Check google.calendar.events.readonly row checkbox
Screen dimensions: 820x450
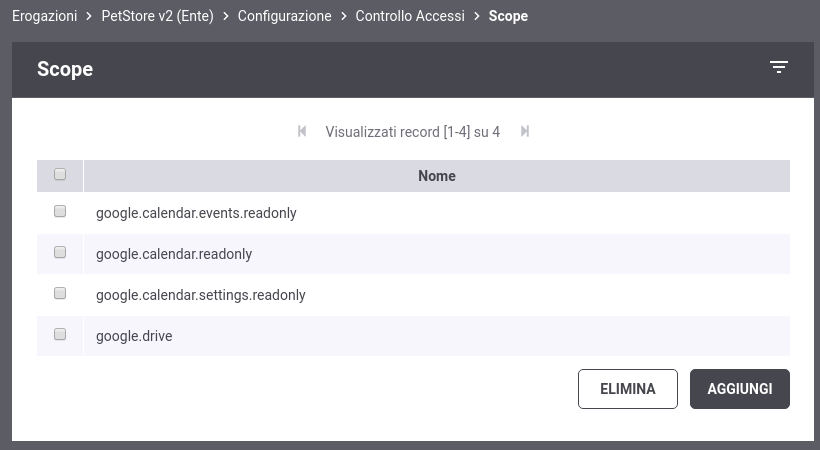(x=60, y=211)
